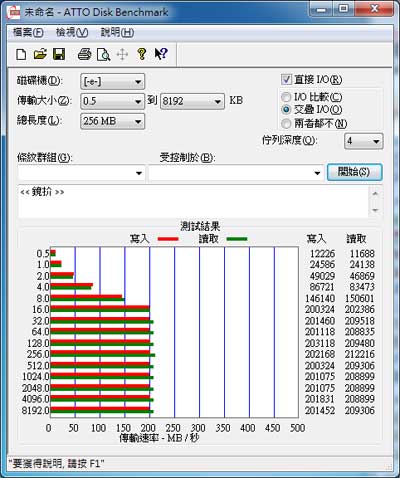Expand the 受控制於(B) dropdown
Viewport: 400px width, 478px height.
coord(236,173)
